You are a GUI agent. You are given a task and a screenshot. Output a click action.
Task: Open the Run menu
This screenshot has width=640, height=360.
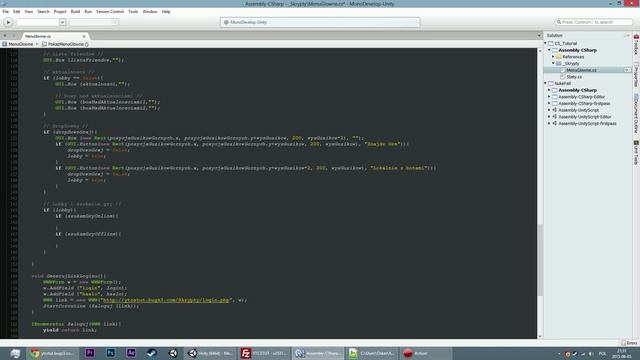tap(88, 11)
